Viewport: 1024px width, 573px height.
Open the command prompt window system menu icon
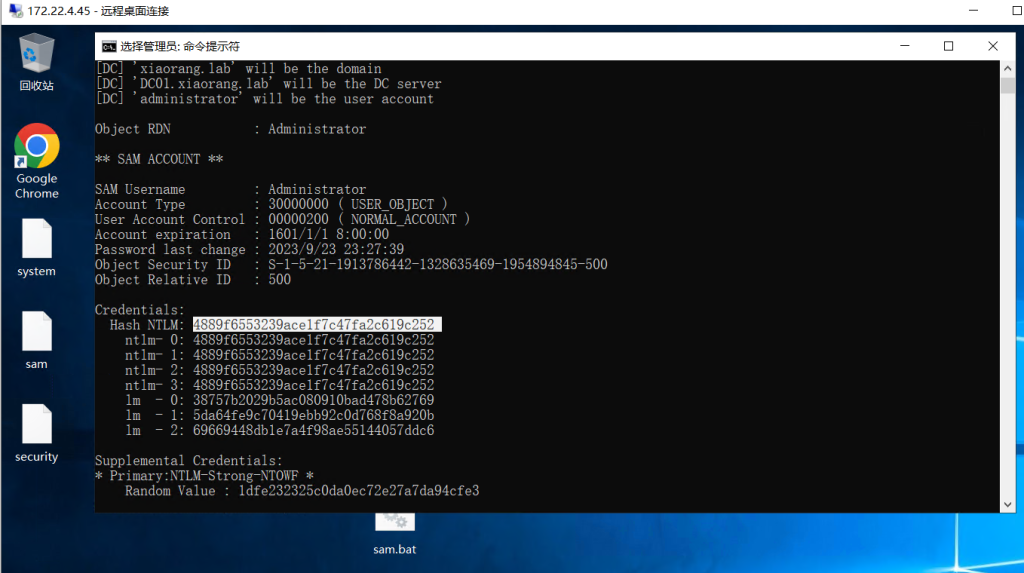tap(108, 46)
